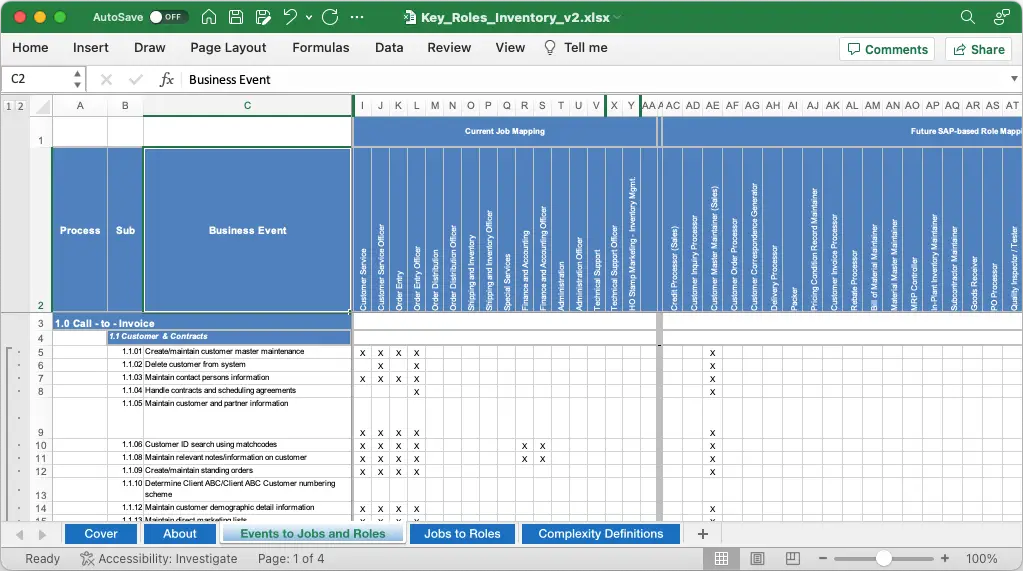This screenshot has width=1023, height=571.
Task: Collapse outline to level 1
Action: [x=8, y=106]
